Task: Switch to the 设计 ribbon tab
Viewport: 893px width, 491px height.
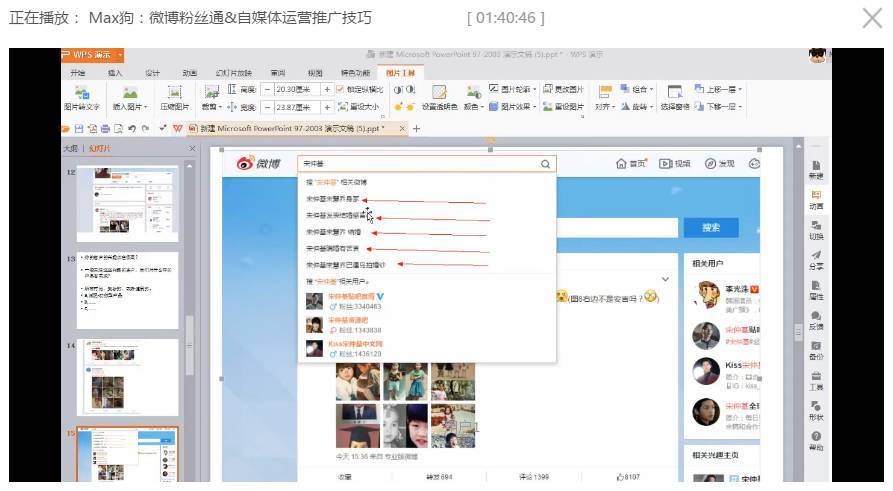Action: coord(152,73)
